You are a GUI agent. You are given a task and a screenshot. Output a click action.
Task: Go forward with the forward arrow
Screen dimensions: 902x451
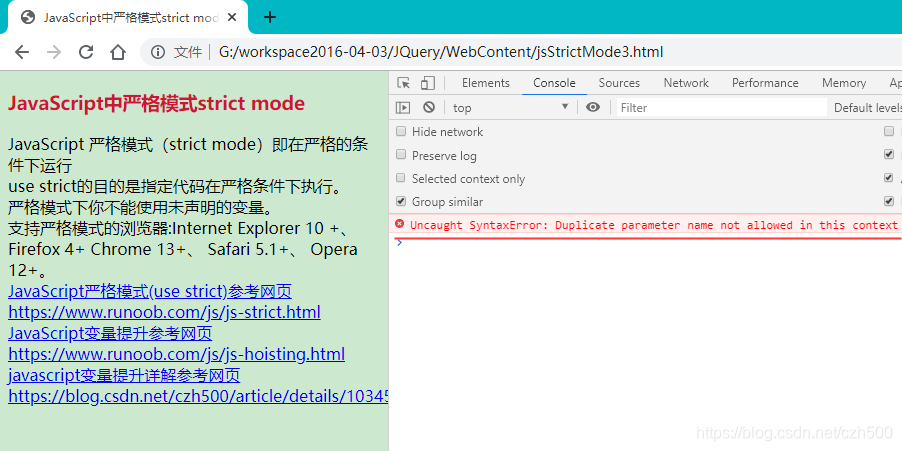pyautogui.click(x=54, y=52)
